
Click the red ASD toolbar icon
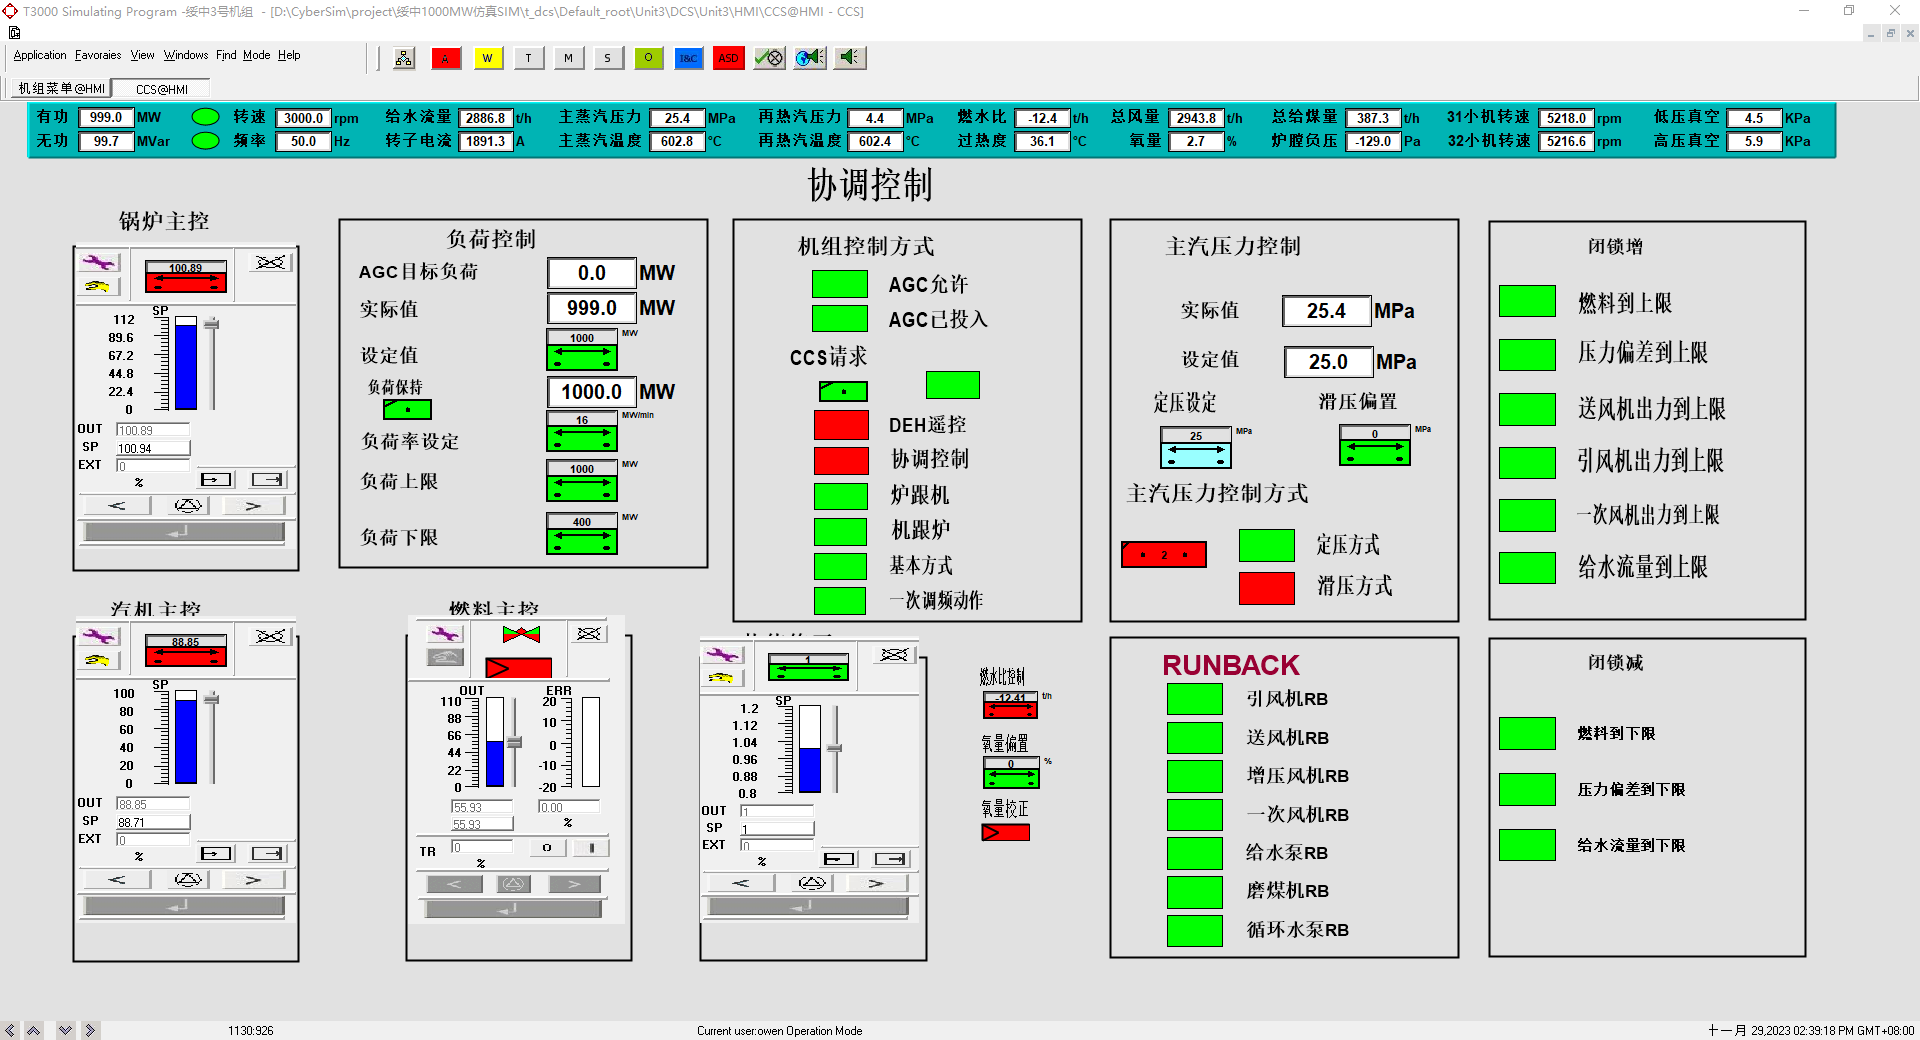728,58
